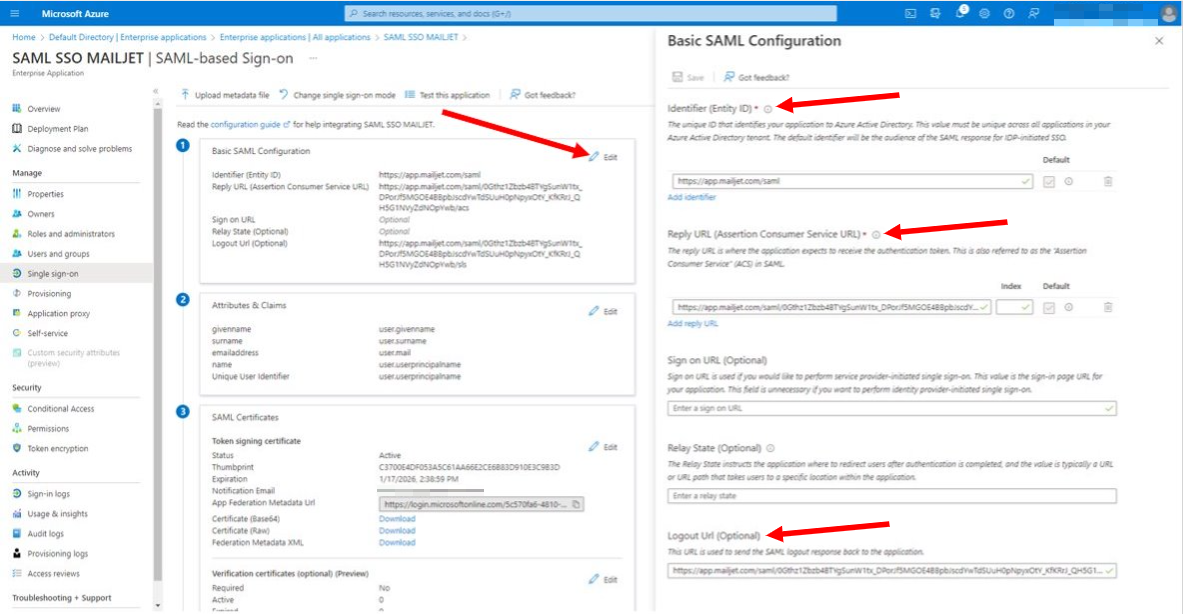This screenshot has height=614, width=1183.
Task: Show info for Reply URL label
Action: pos(876,235)
